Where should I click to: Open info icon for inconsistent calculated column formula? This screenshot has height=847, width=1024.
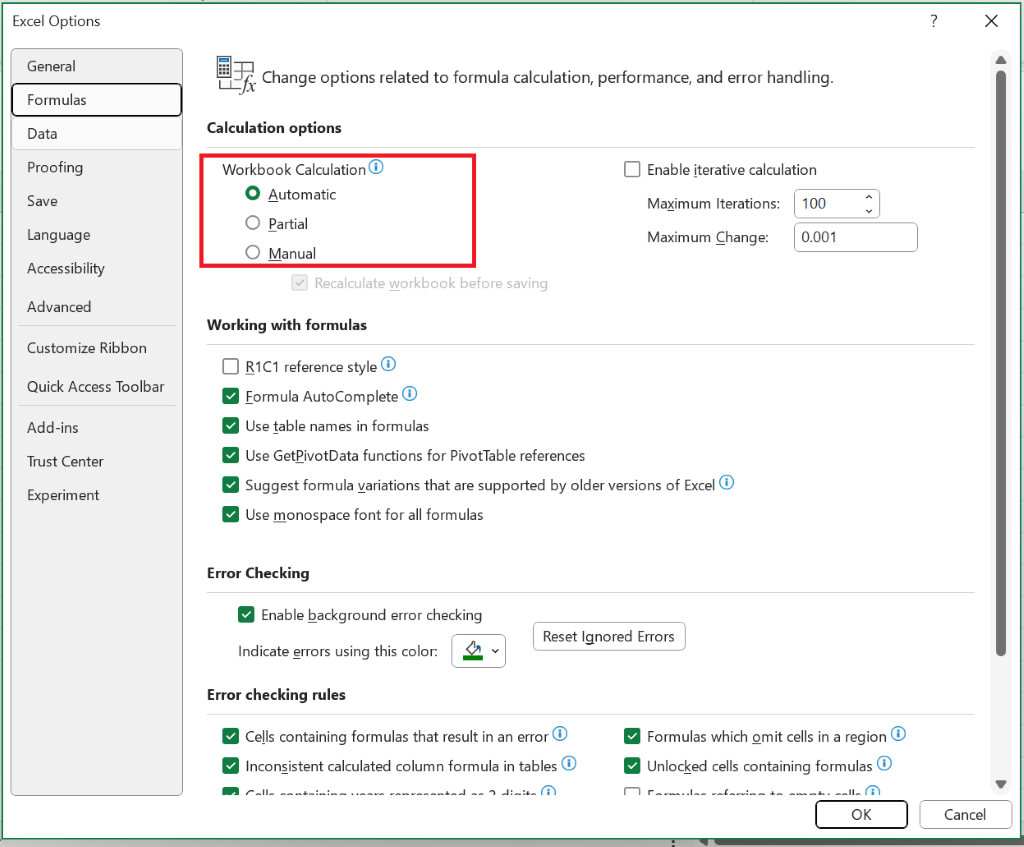569,763
